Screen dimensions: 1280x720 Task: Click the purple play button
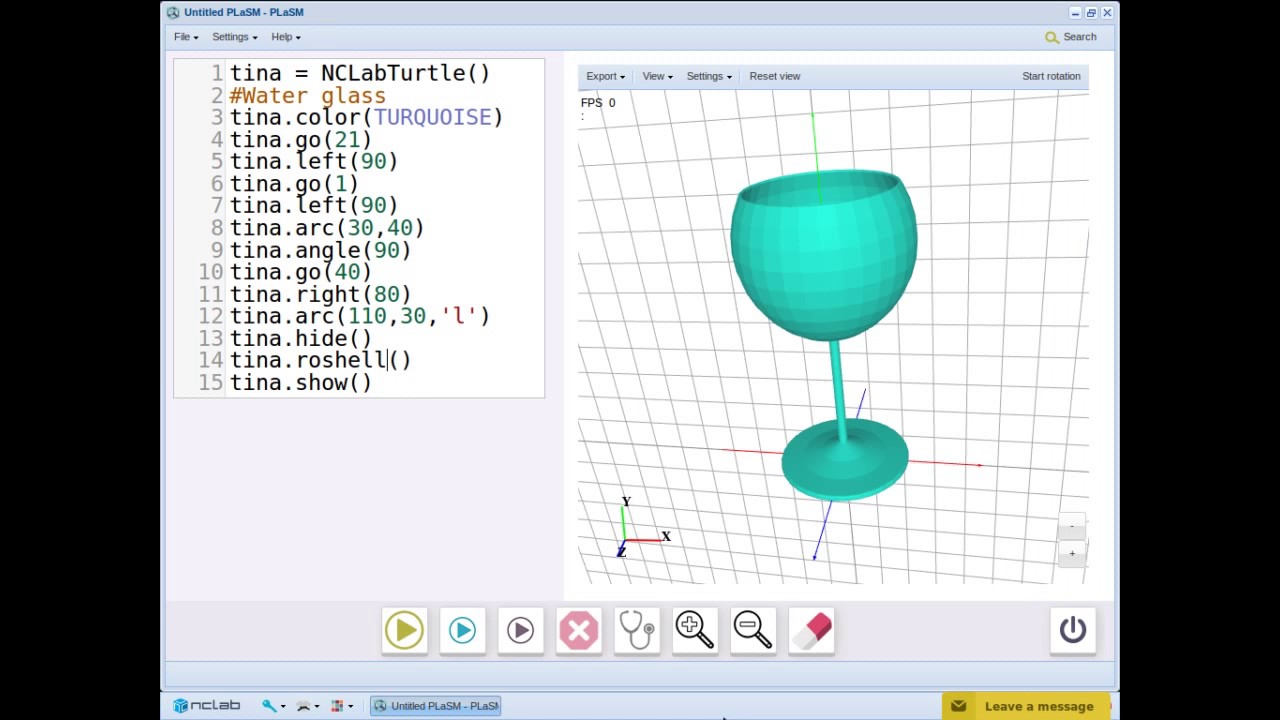click(520, 630)
